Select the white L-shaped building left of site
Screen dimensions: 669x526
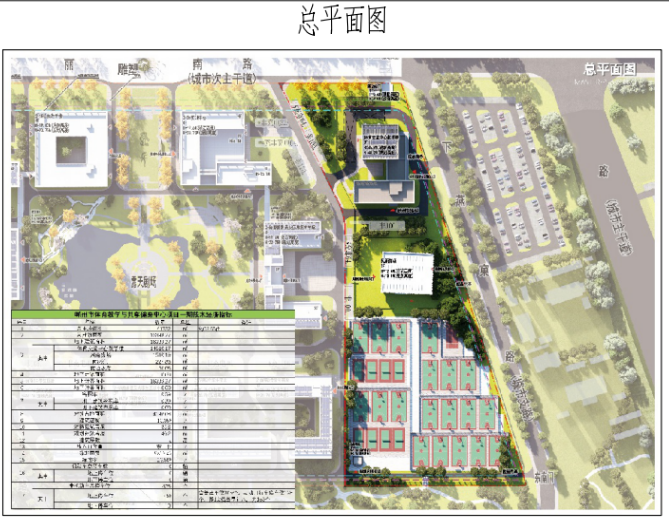click(x=213, y=150)
